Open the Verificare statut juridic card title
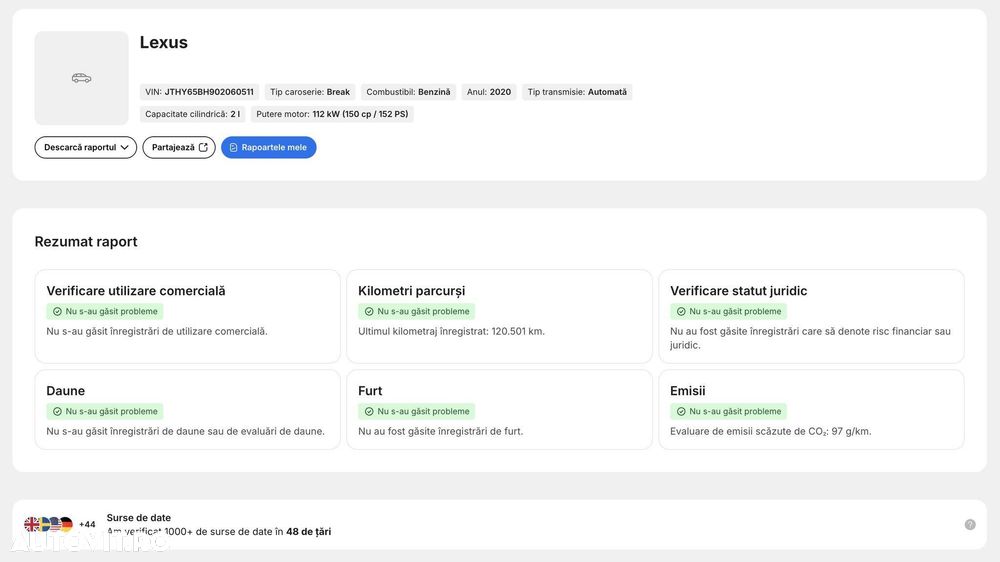Screen dimensions: 1000x562 [739, 291]
